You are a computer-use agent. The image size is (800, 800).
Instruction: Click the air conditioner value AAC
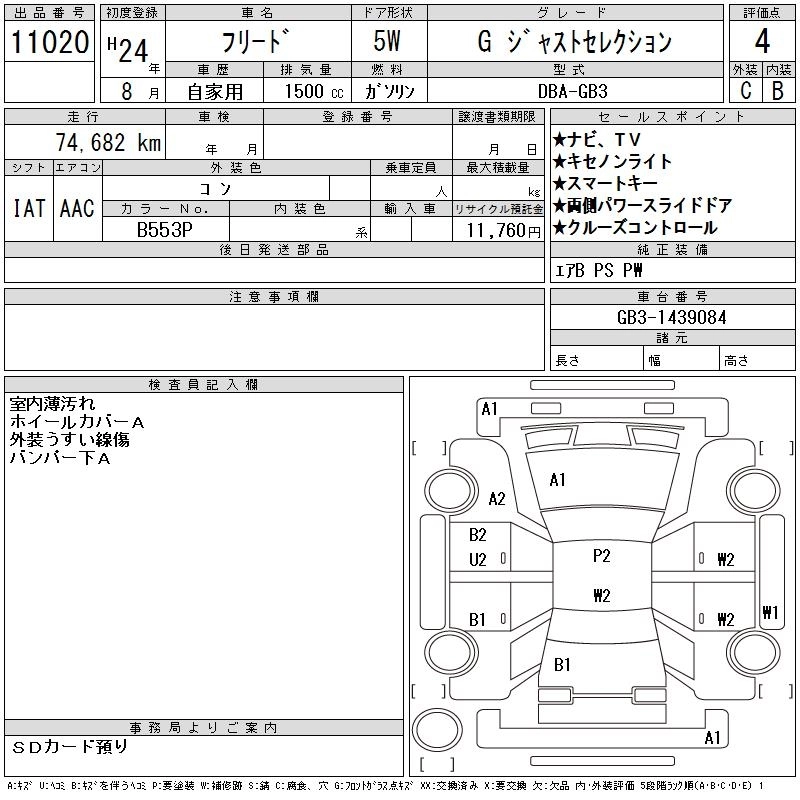77,208
